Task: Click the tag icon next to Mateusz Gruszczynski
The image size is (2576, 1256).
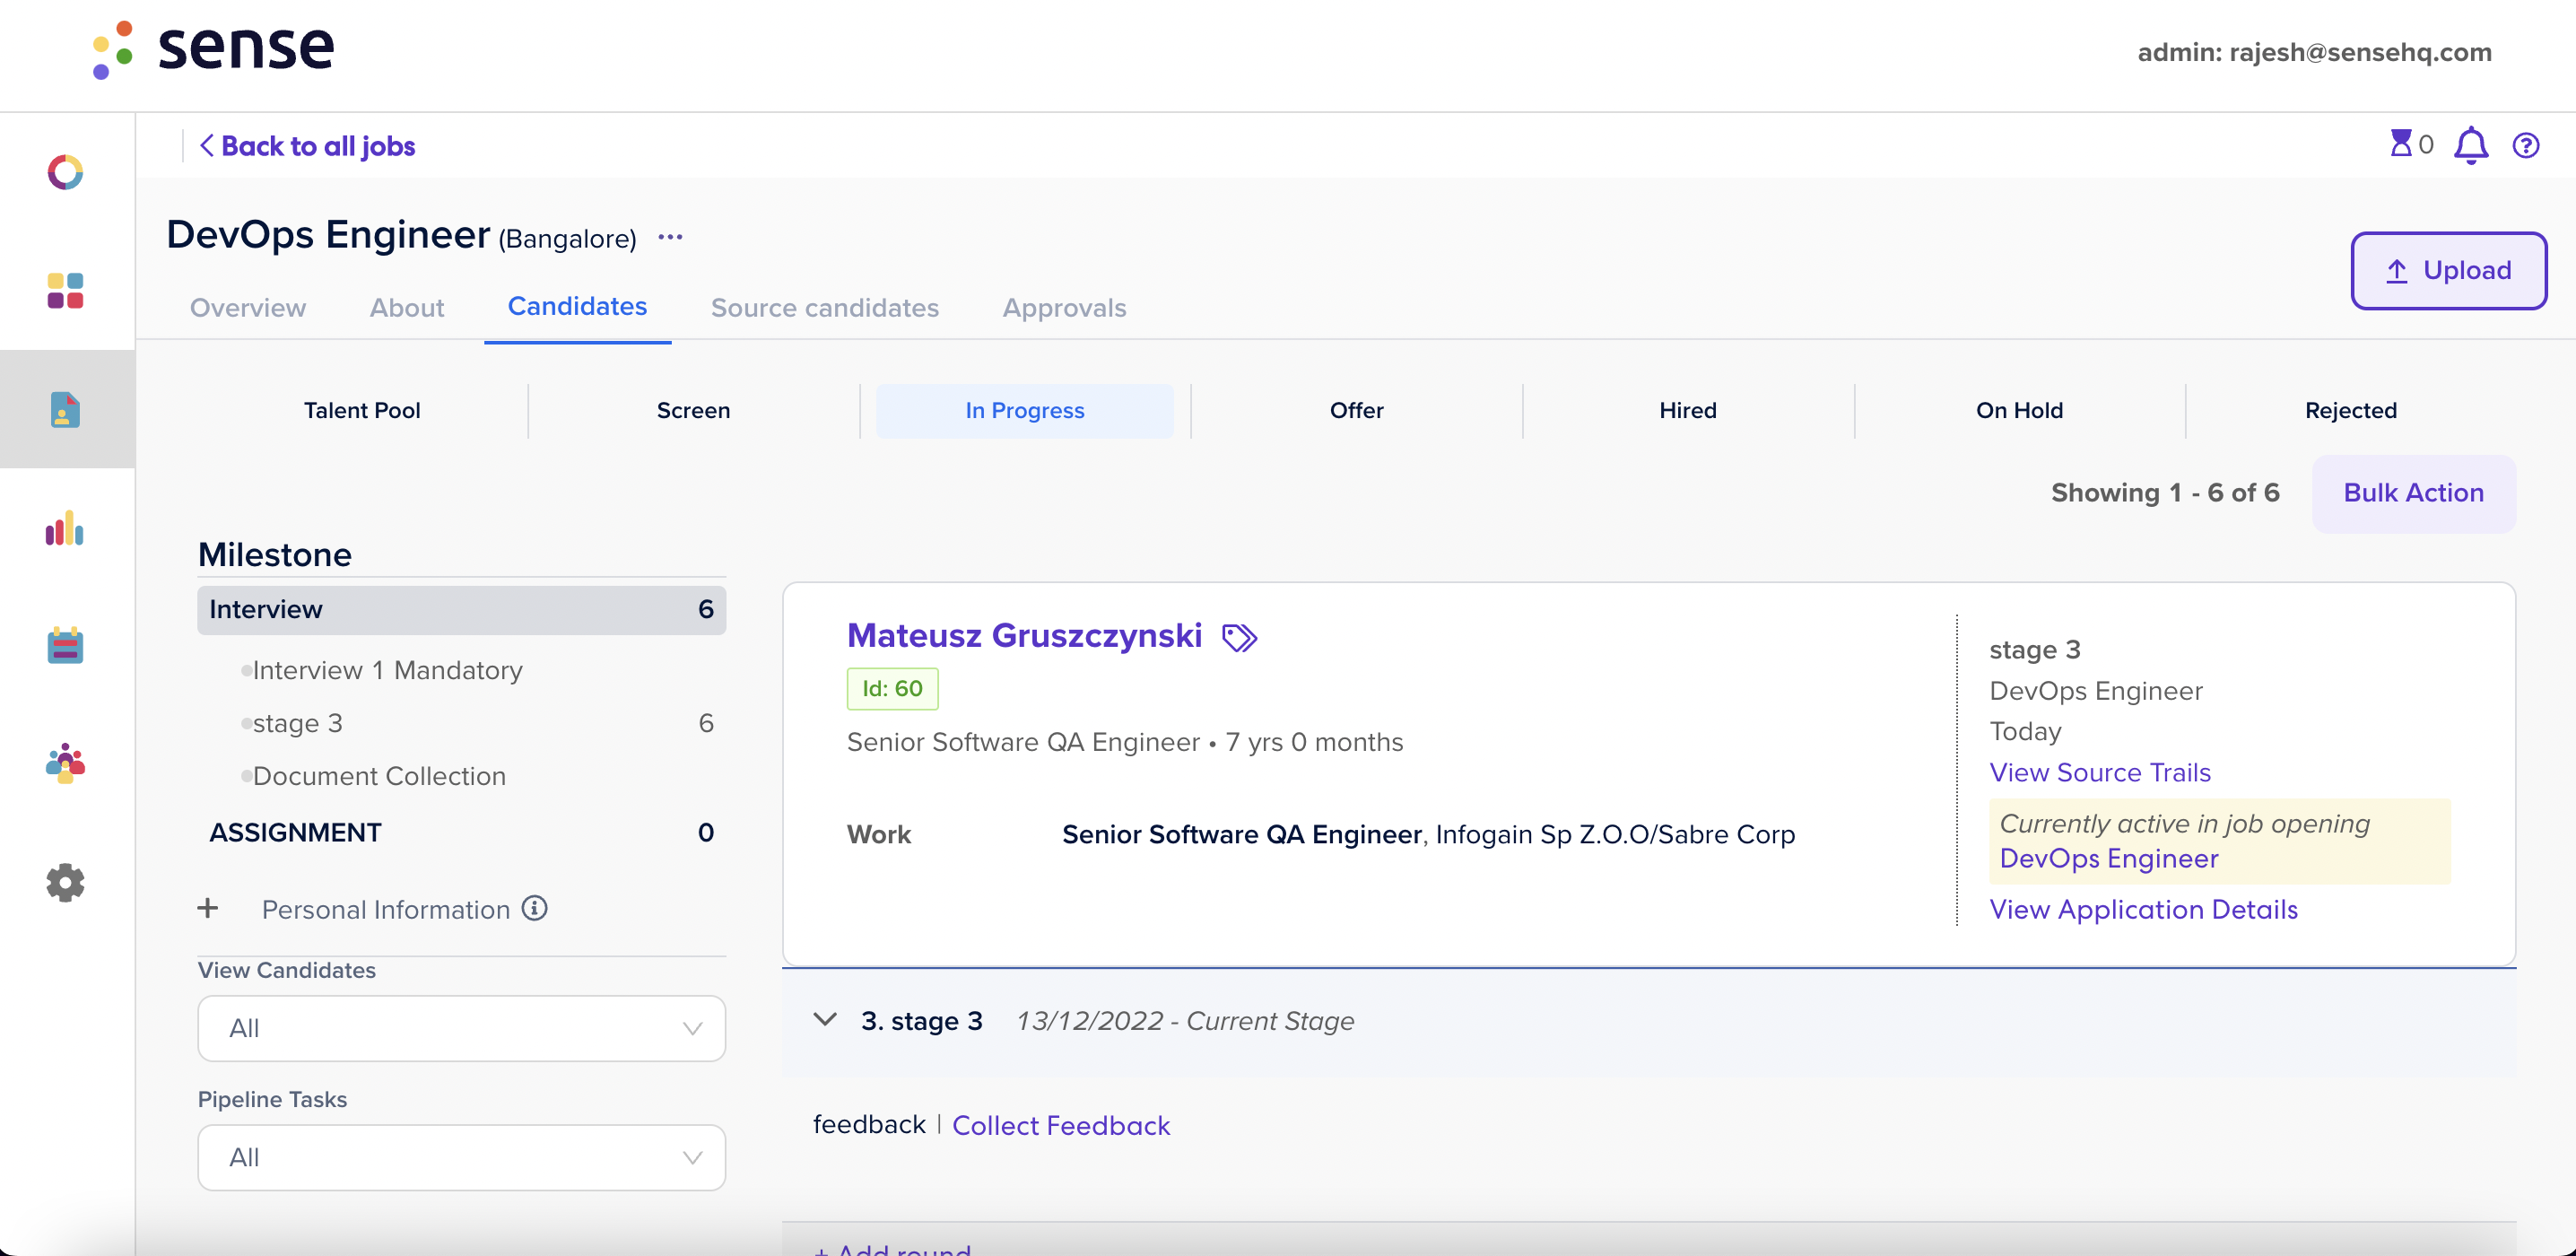Action: point(1240,637)
